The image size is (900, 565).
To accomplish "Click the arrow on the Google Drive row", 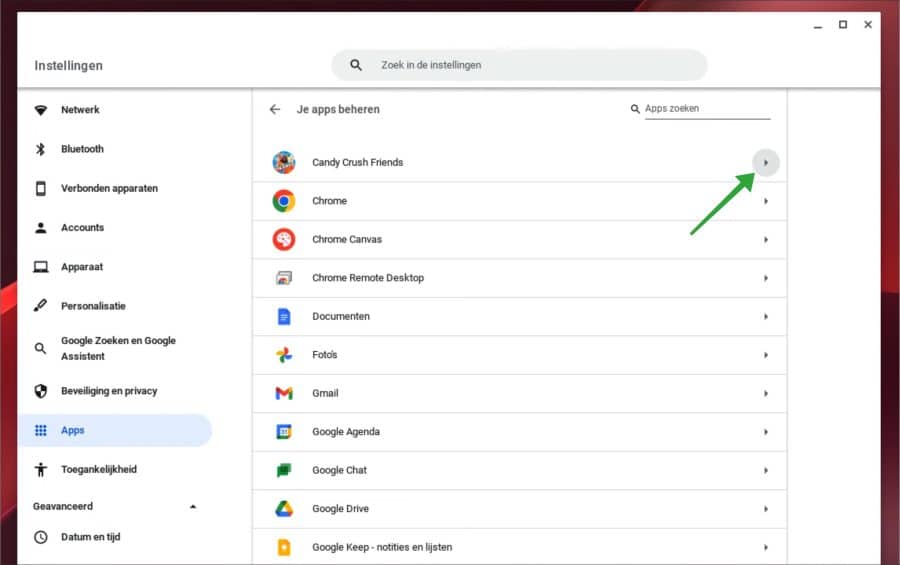I will point(766,509).
